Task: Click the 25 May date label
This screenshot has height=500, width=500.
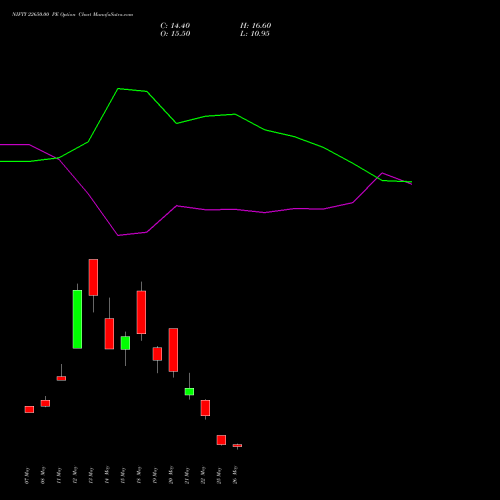Action: click(220, 475)
